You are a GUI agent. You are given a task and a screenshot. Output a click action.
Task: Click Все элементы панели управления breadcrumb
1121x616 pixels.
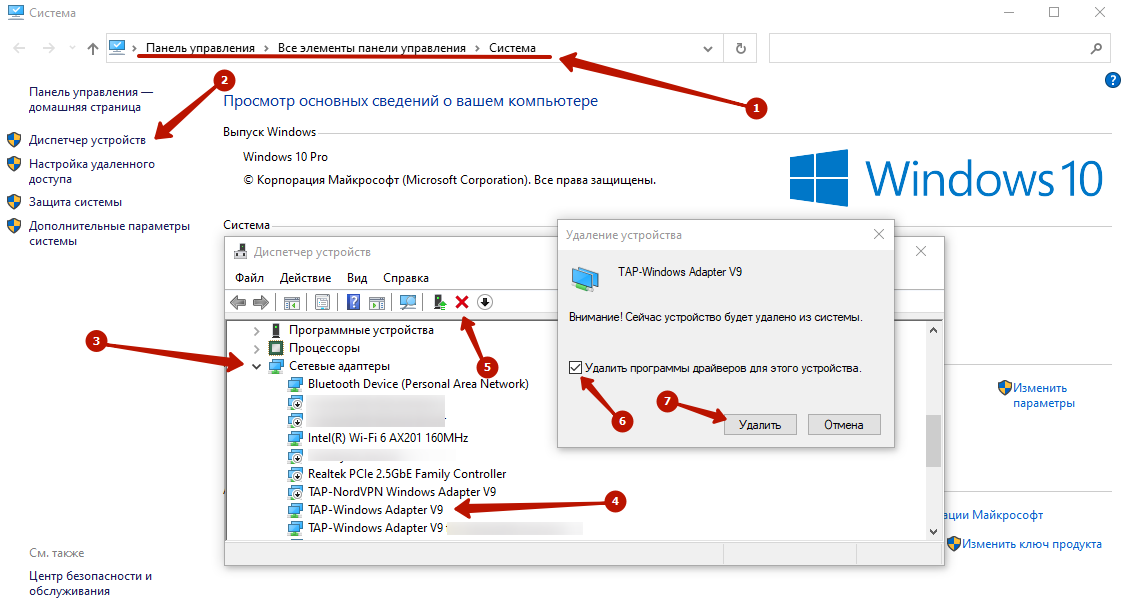pyautogui.click(x=372, y=48)
